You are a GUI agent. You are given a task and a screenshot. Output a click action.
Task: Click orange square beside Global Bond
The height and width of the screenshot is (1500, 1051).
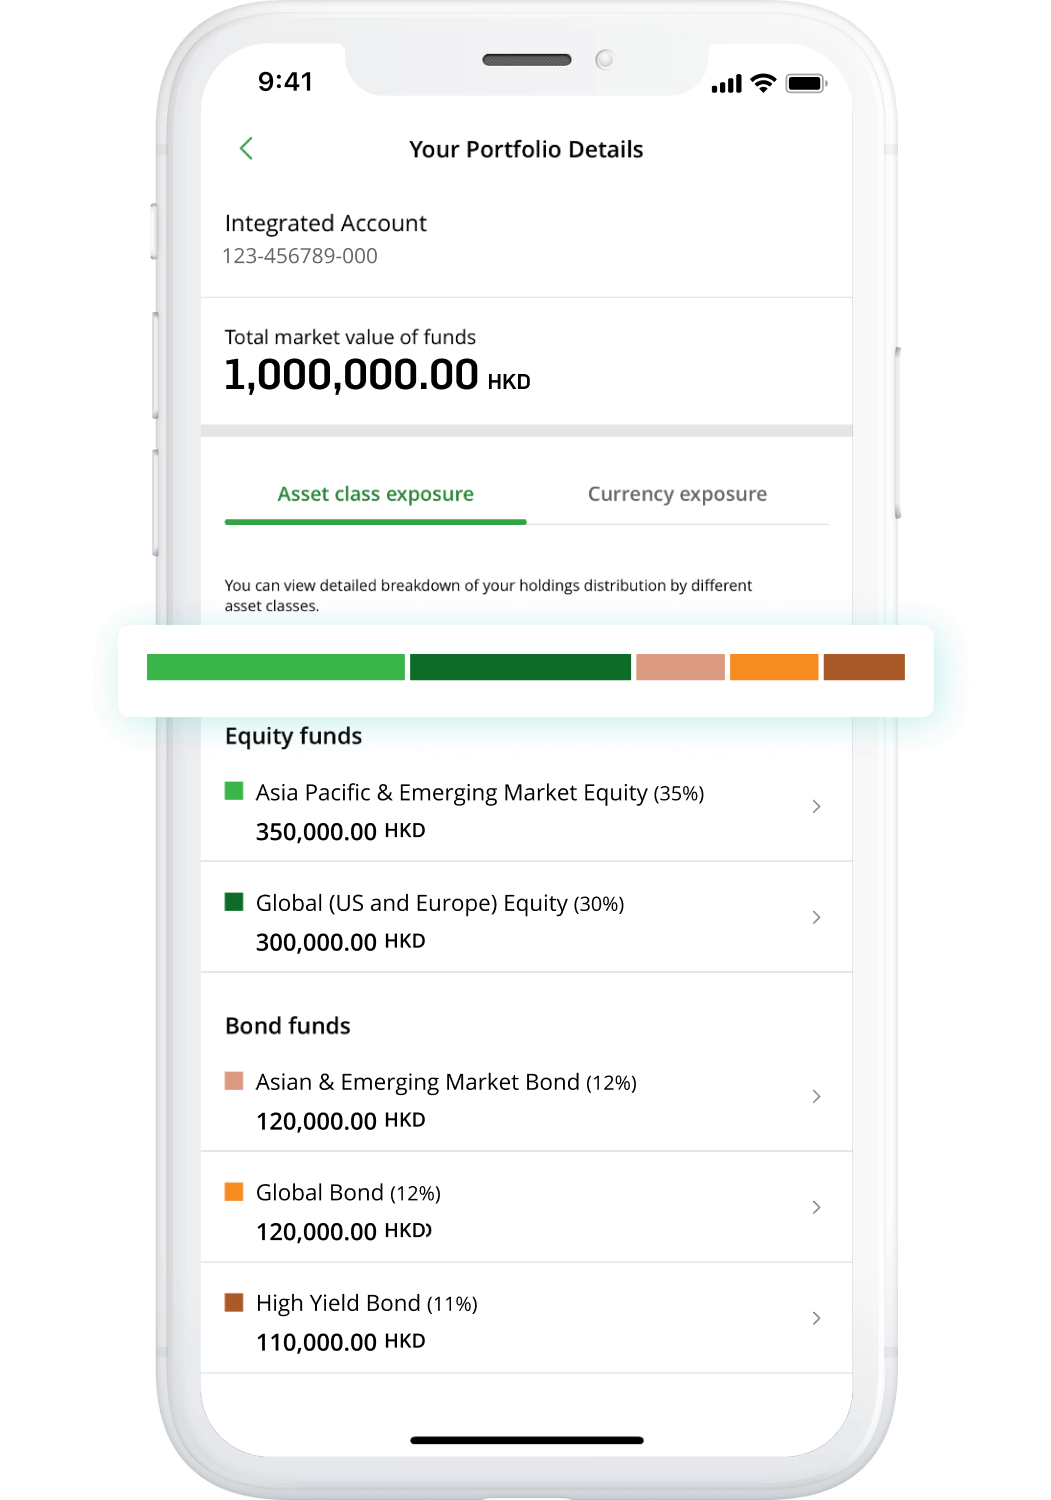(234, 1191)
